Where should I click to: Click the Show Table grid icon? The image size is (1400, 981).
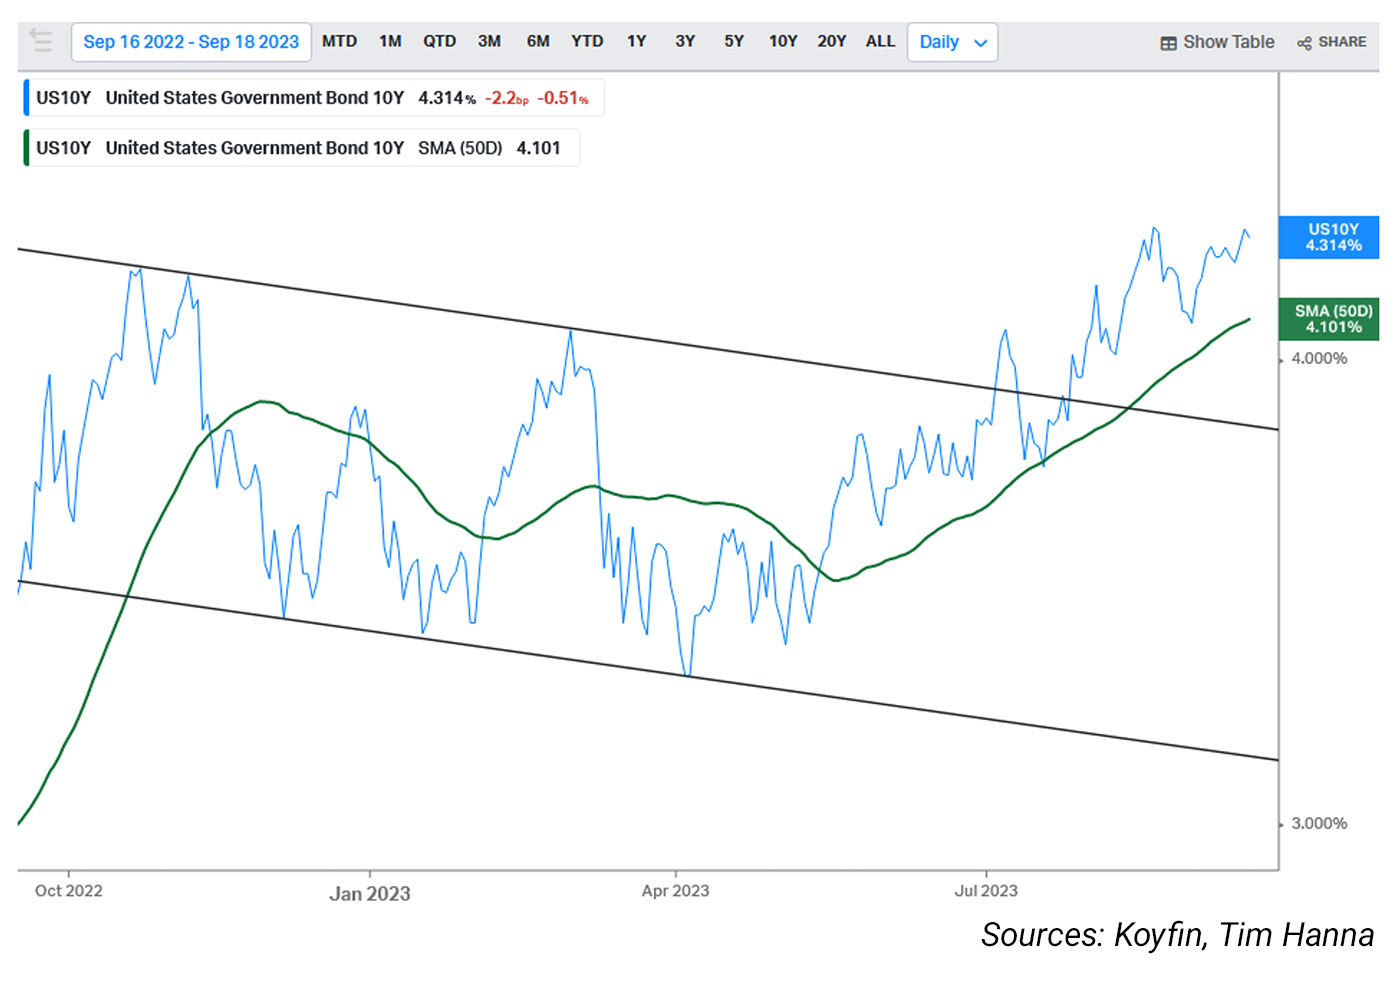pyautogui.click(x=1168, y=43)
